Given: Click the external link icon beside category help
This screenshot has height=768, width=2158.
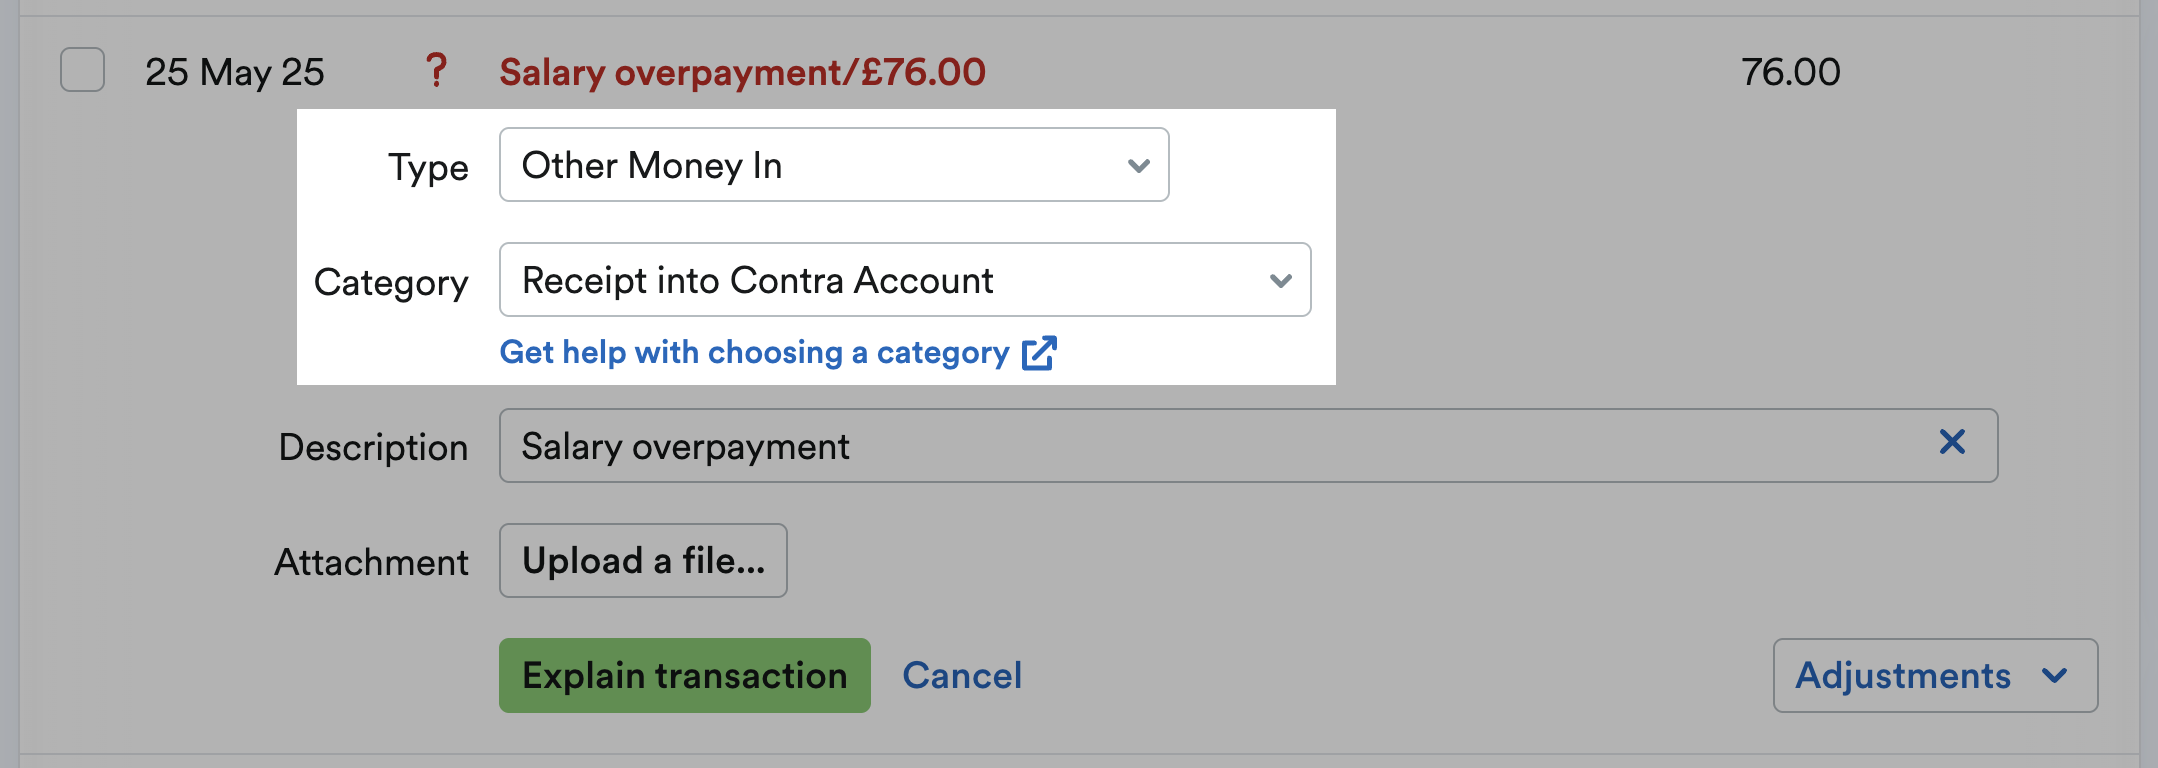Looking at the screenshot, I should (x=1039, y=352).
